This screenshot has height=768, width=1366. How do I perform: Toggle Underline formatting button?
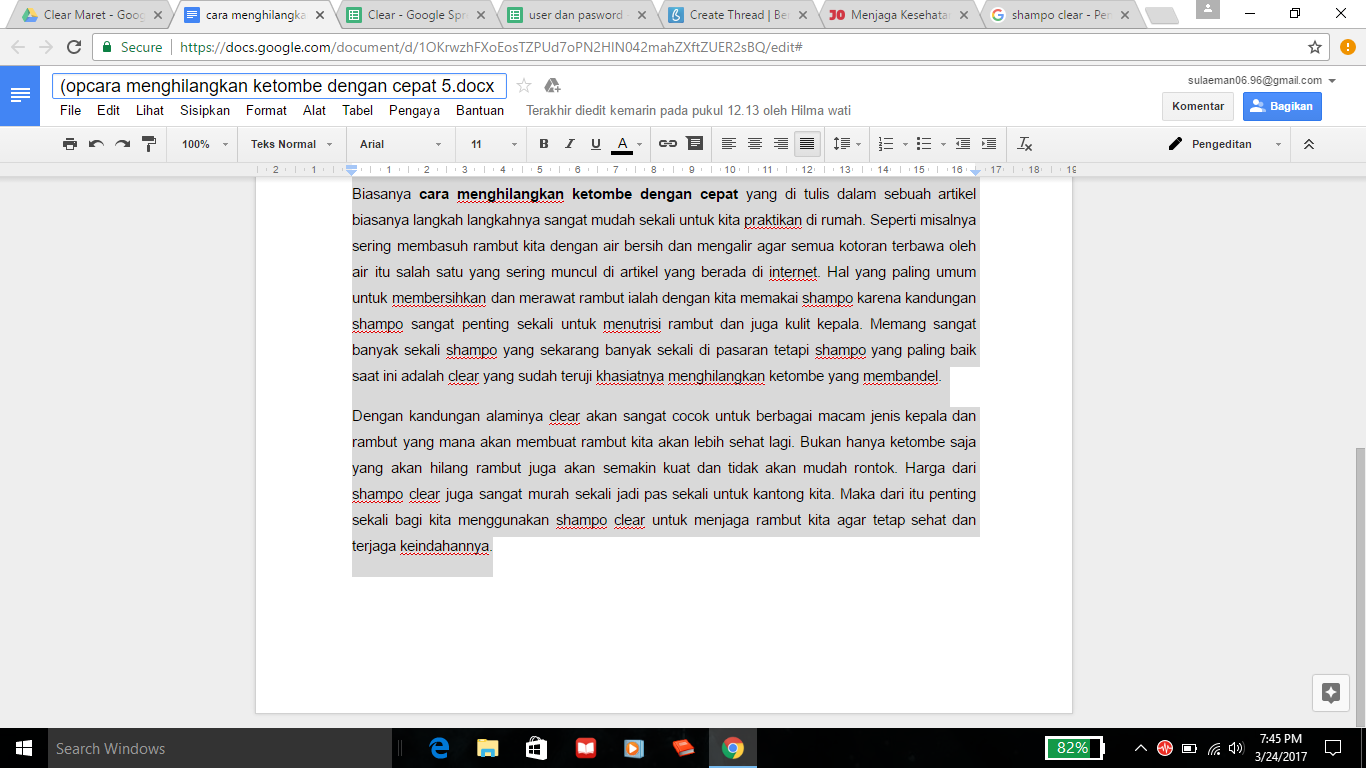point(596,144)
